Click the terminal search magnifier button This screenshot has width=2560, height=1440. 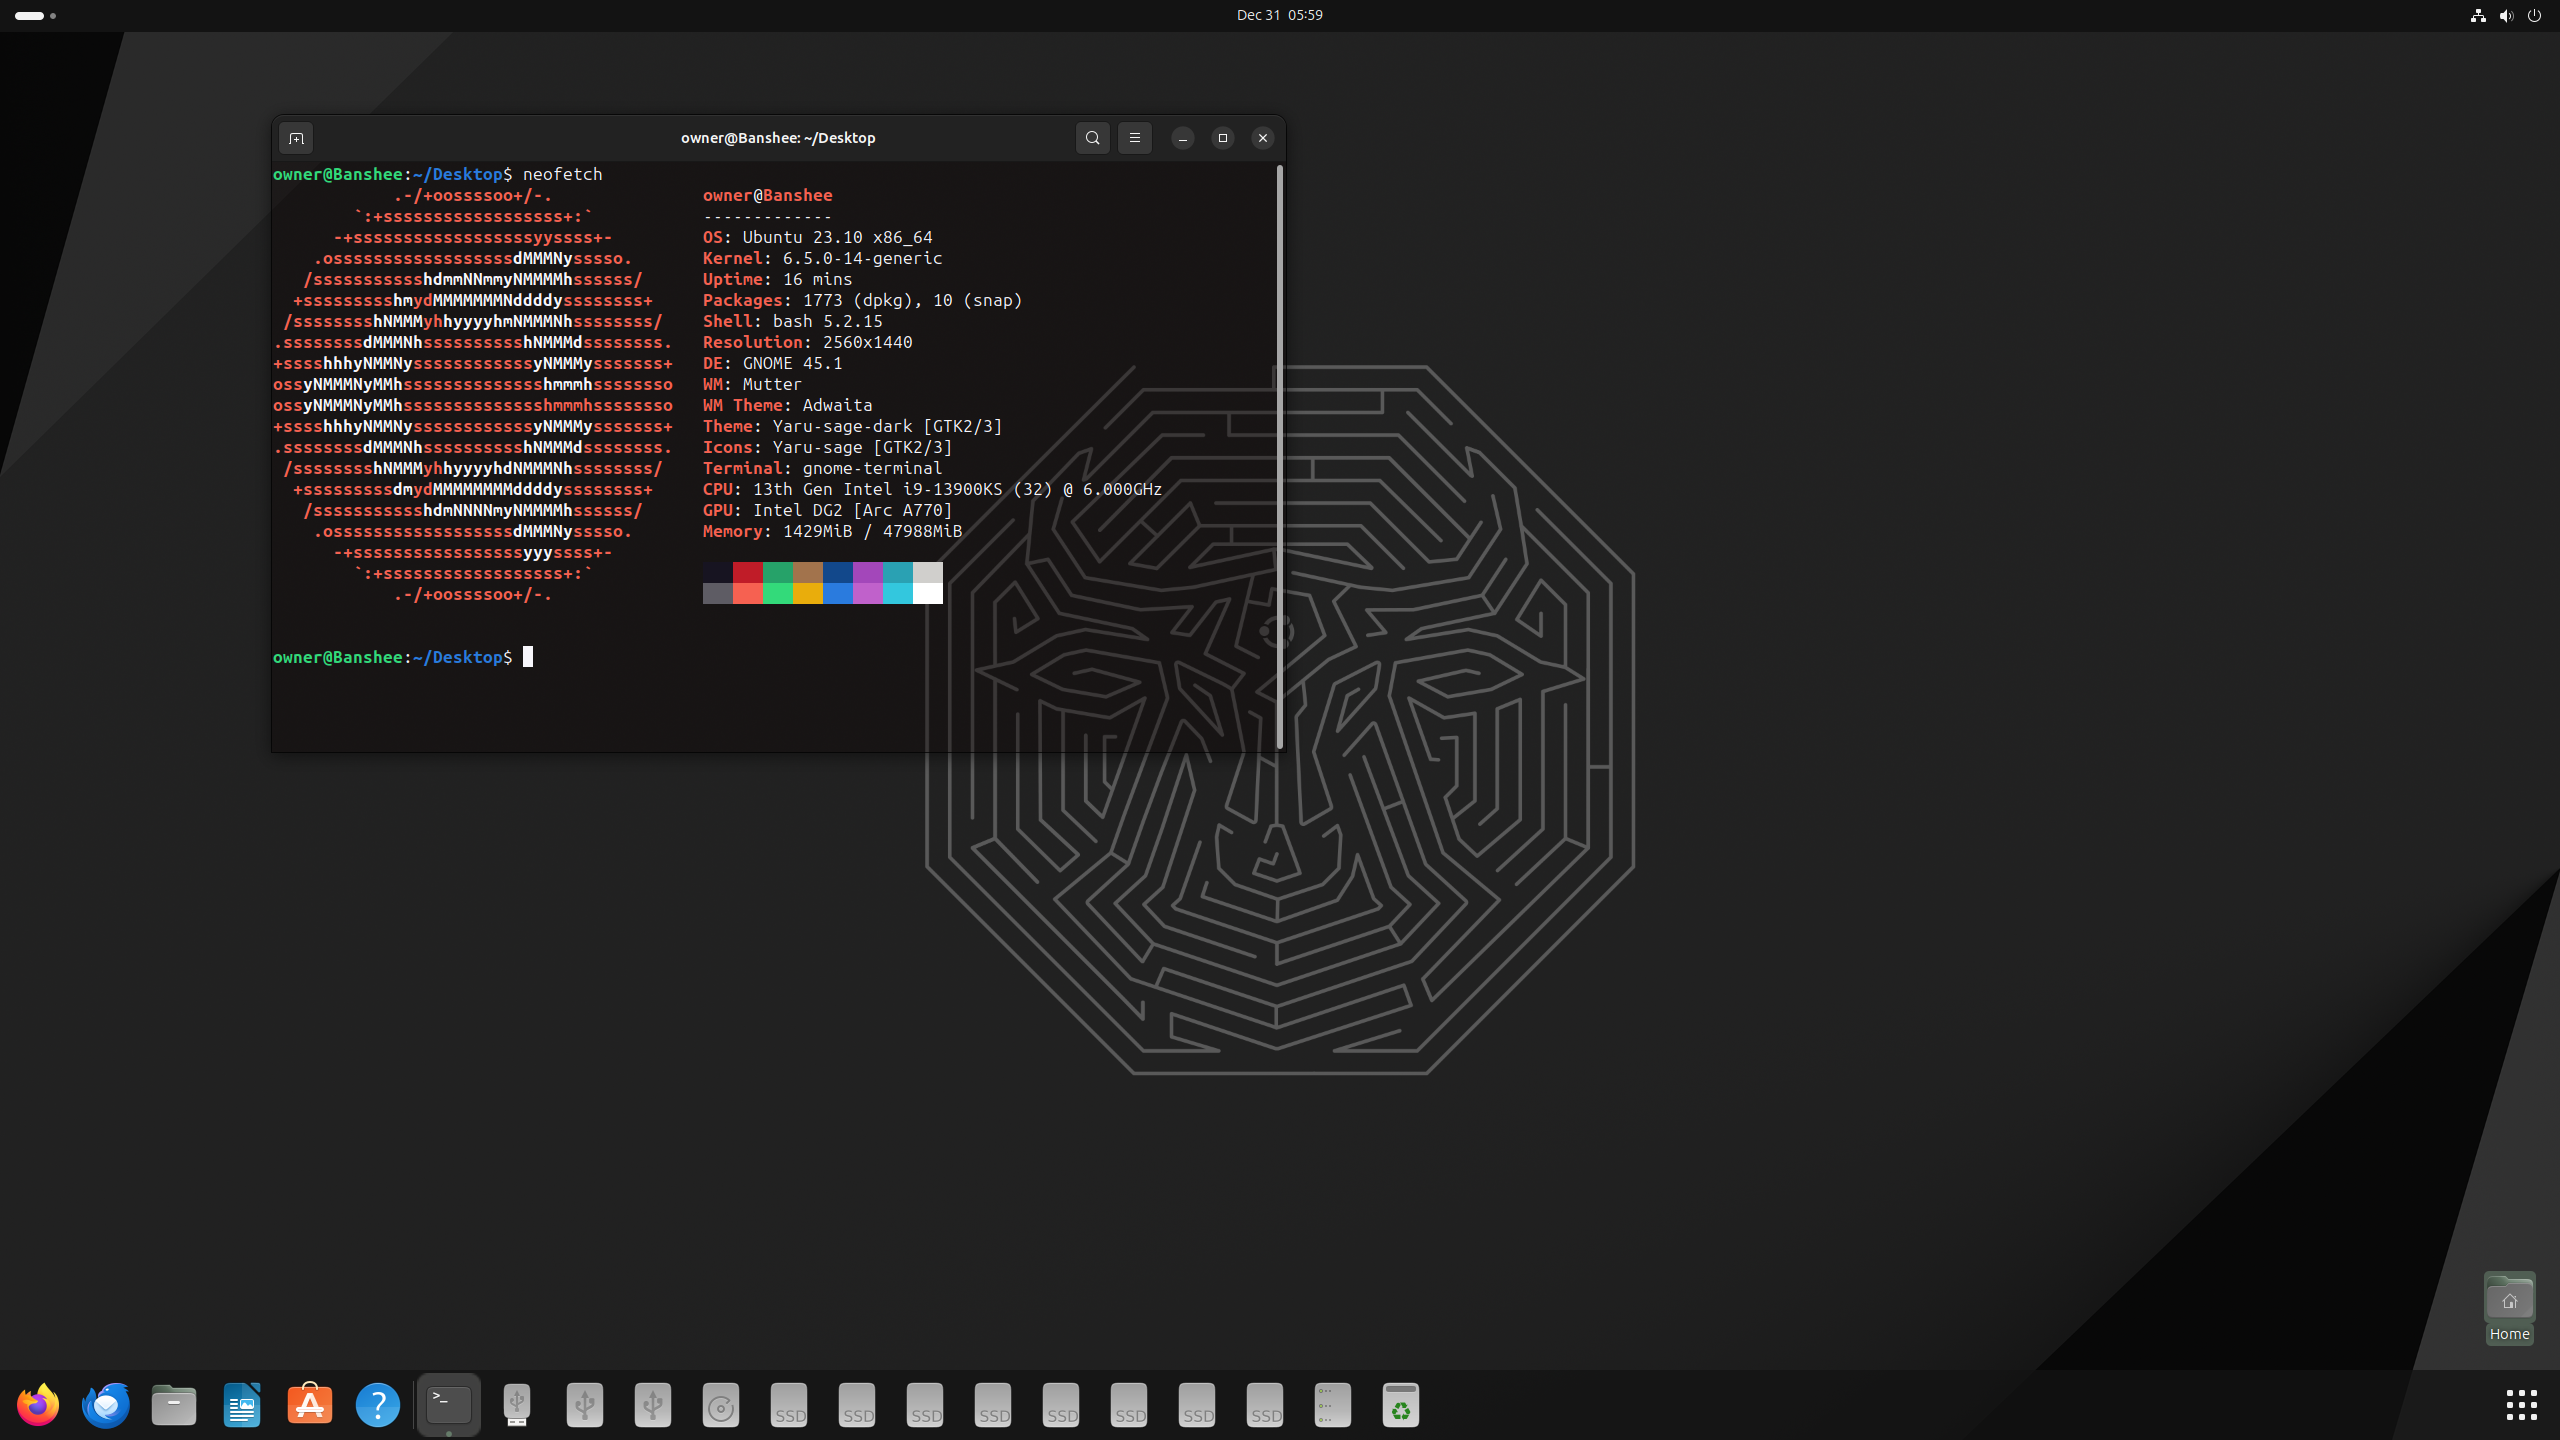[x=1093, y=138]
